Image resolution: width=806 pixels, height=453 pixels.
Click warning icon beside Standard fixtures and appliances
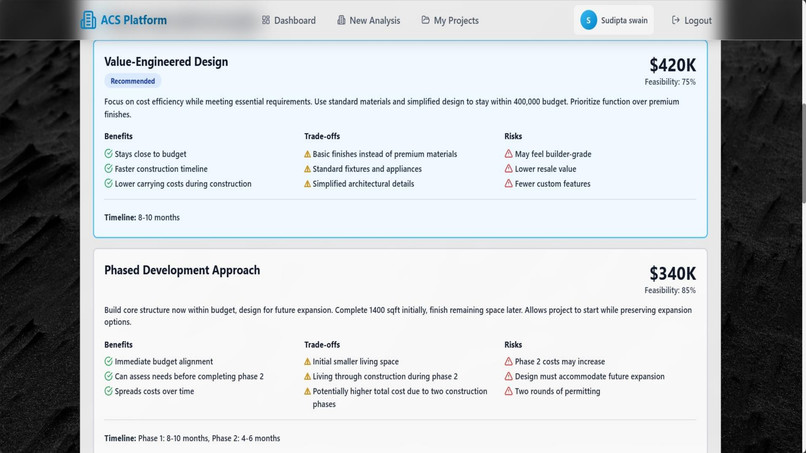click(307, 169)
